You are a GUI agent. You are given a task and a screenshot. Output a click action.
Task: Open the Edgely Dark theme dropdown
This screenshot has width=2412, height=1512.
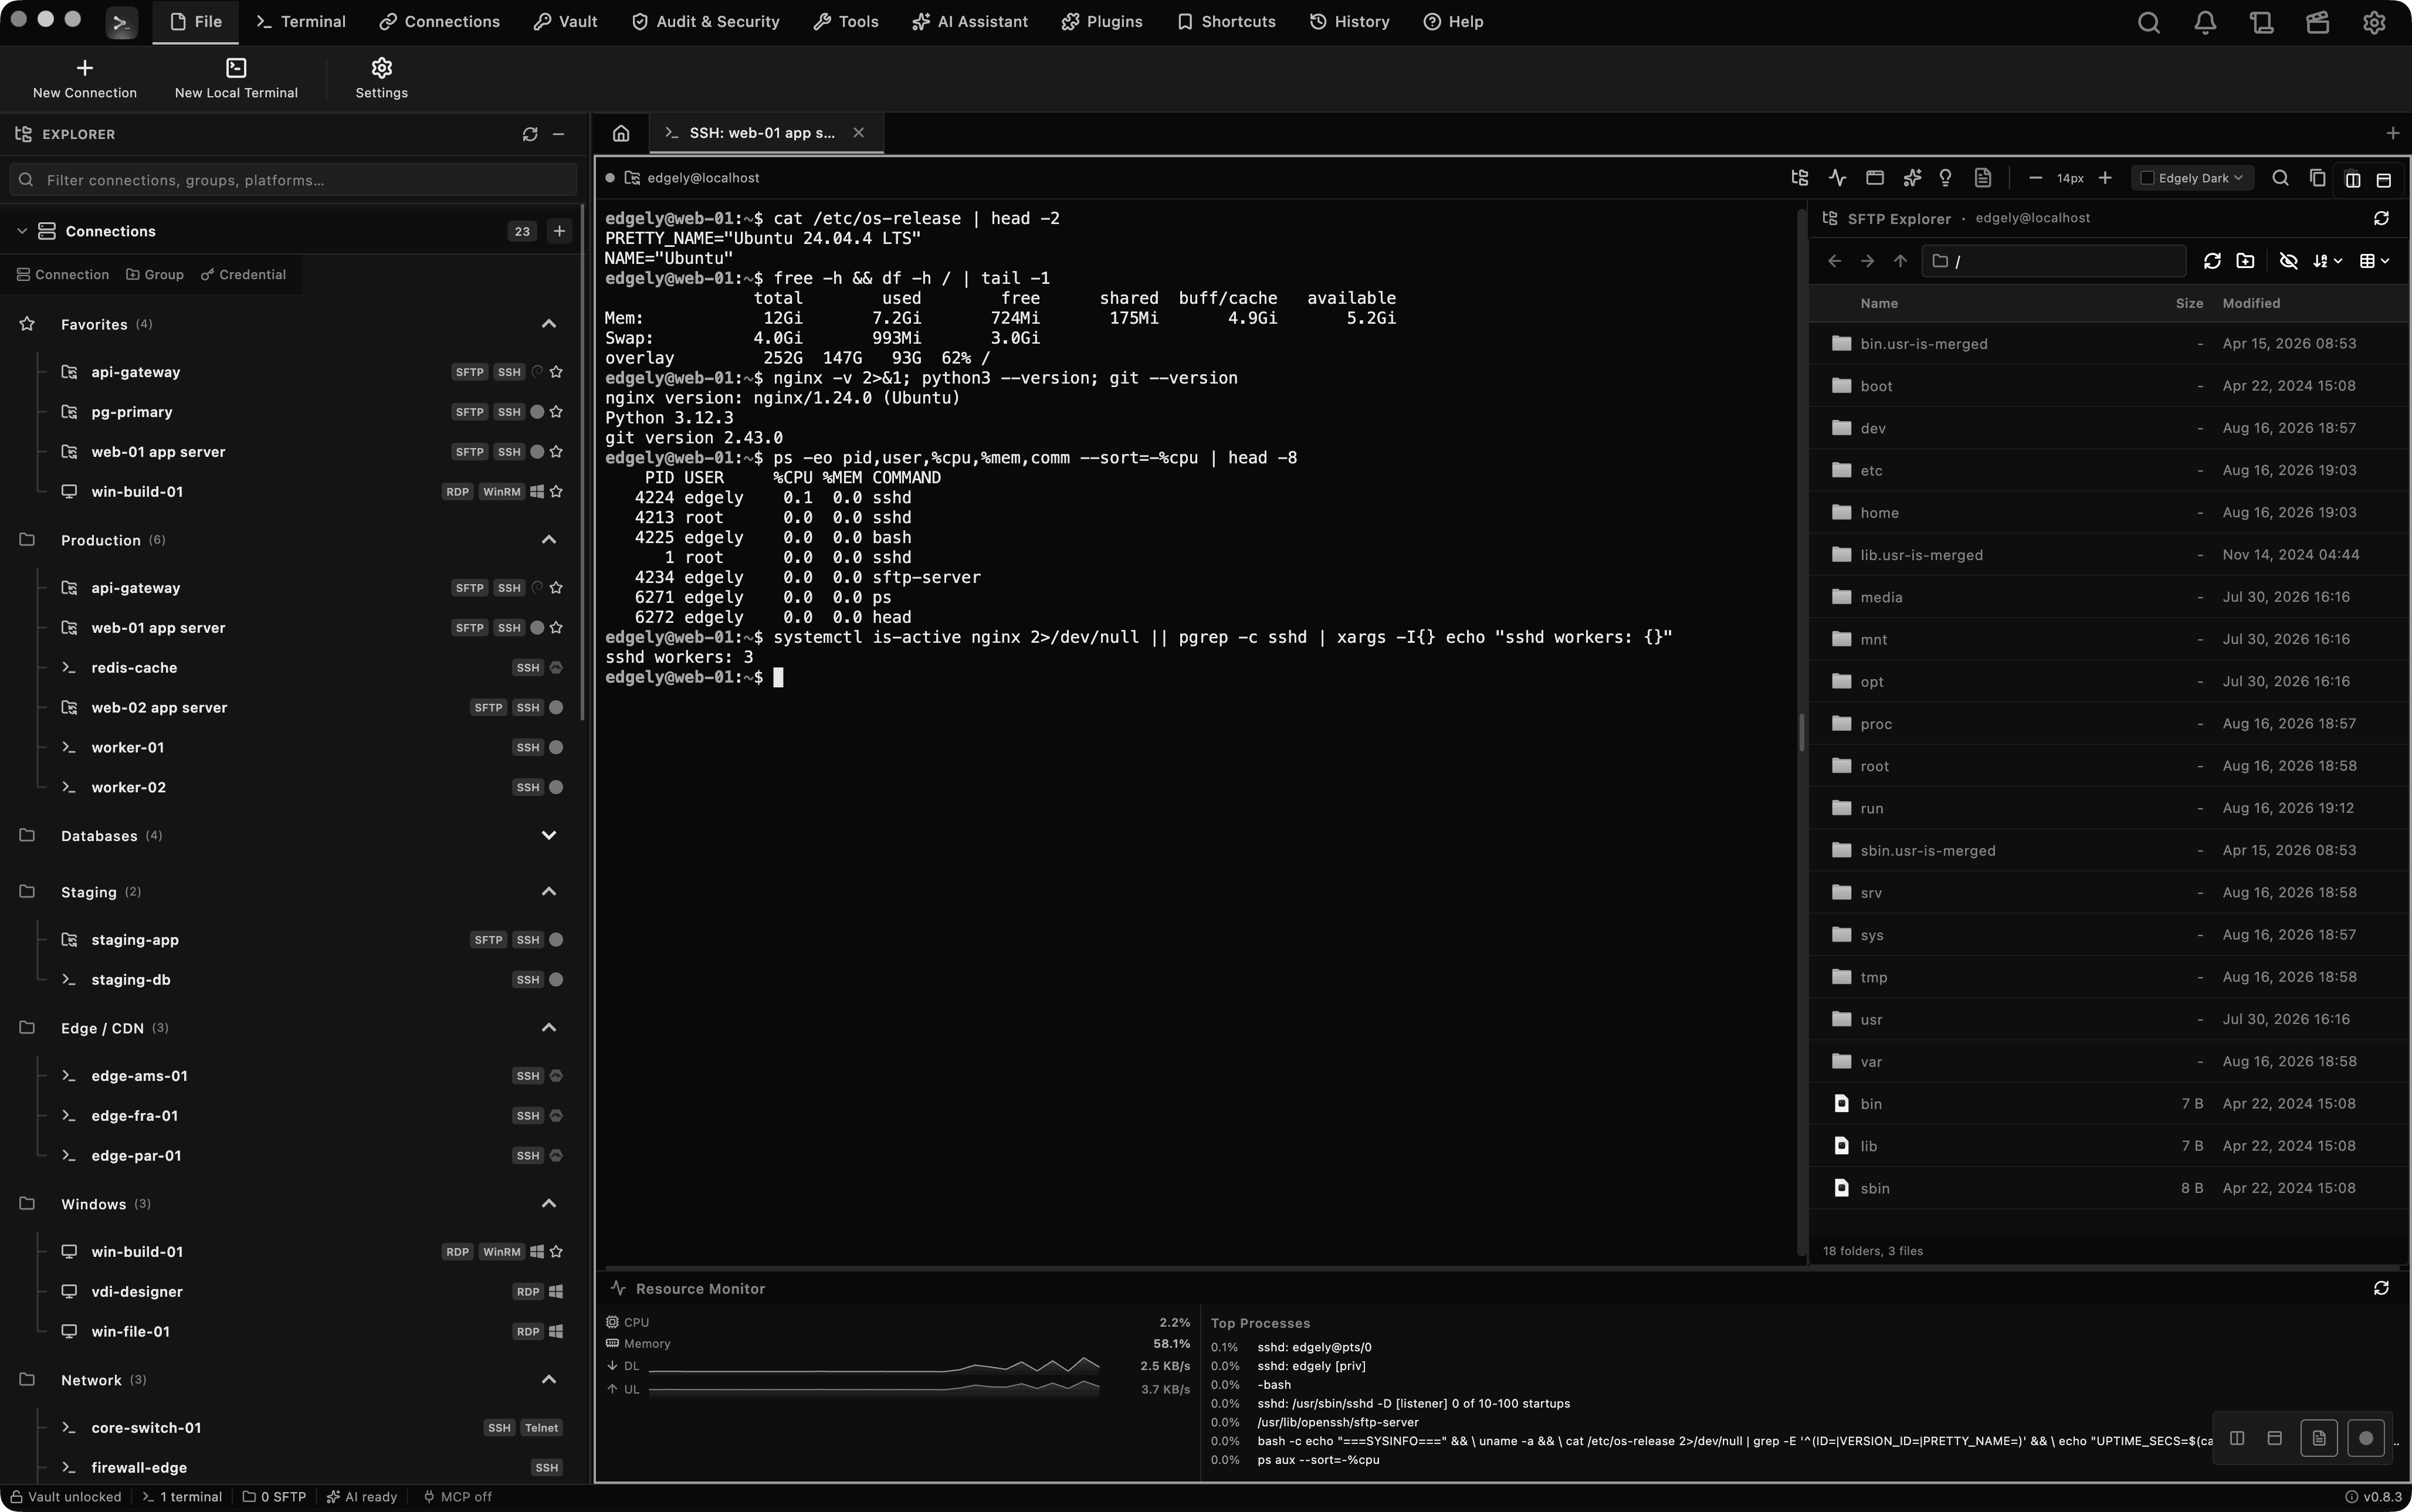coord(2192,178)
